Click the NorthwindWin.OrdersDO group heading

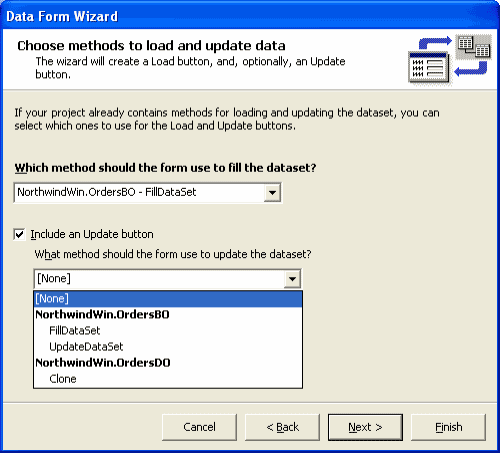(103, 363)
